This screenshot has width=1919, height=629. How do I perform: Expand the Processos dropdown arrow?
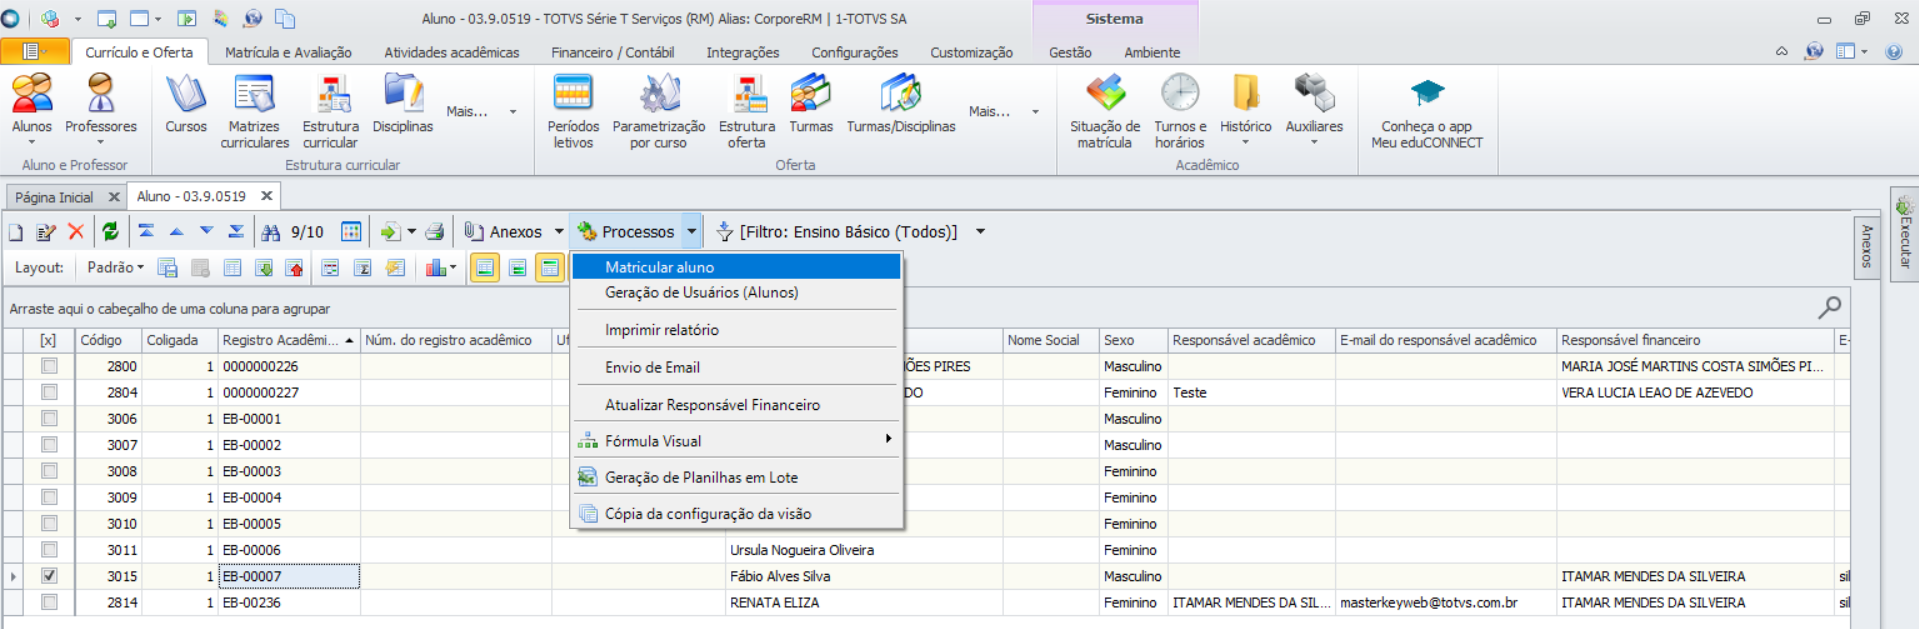click(x=692, y=232)
